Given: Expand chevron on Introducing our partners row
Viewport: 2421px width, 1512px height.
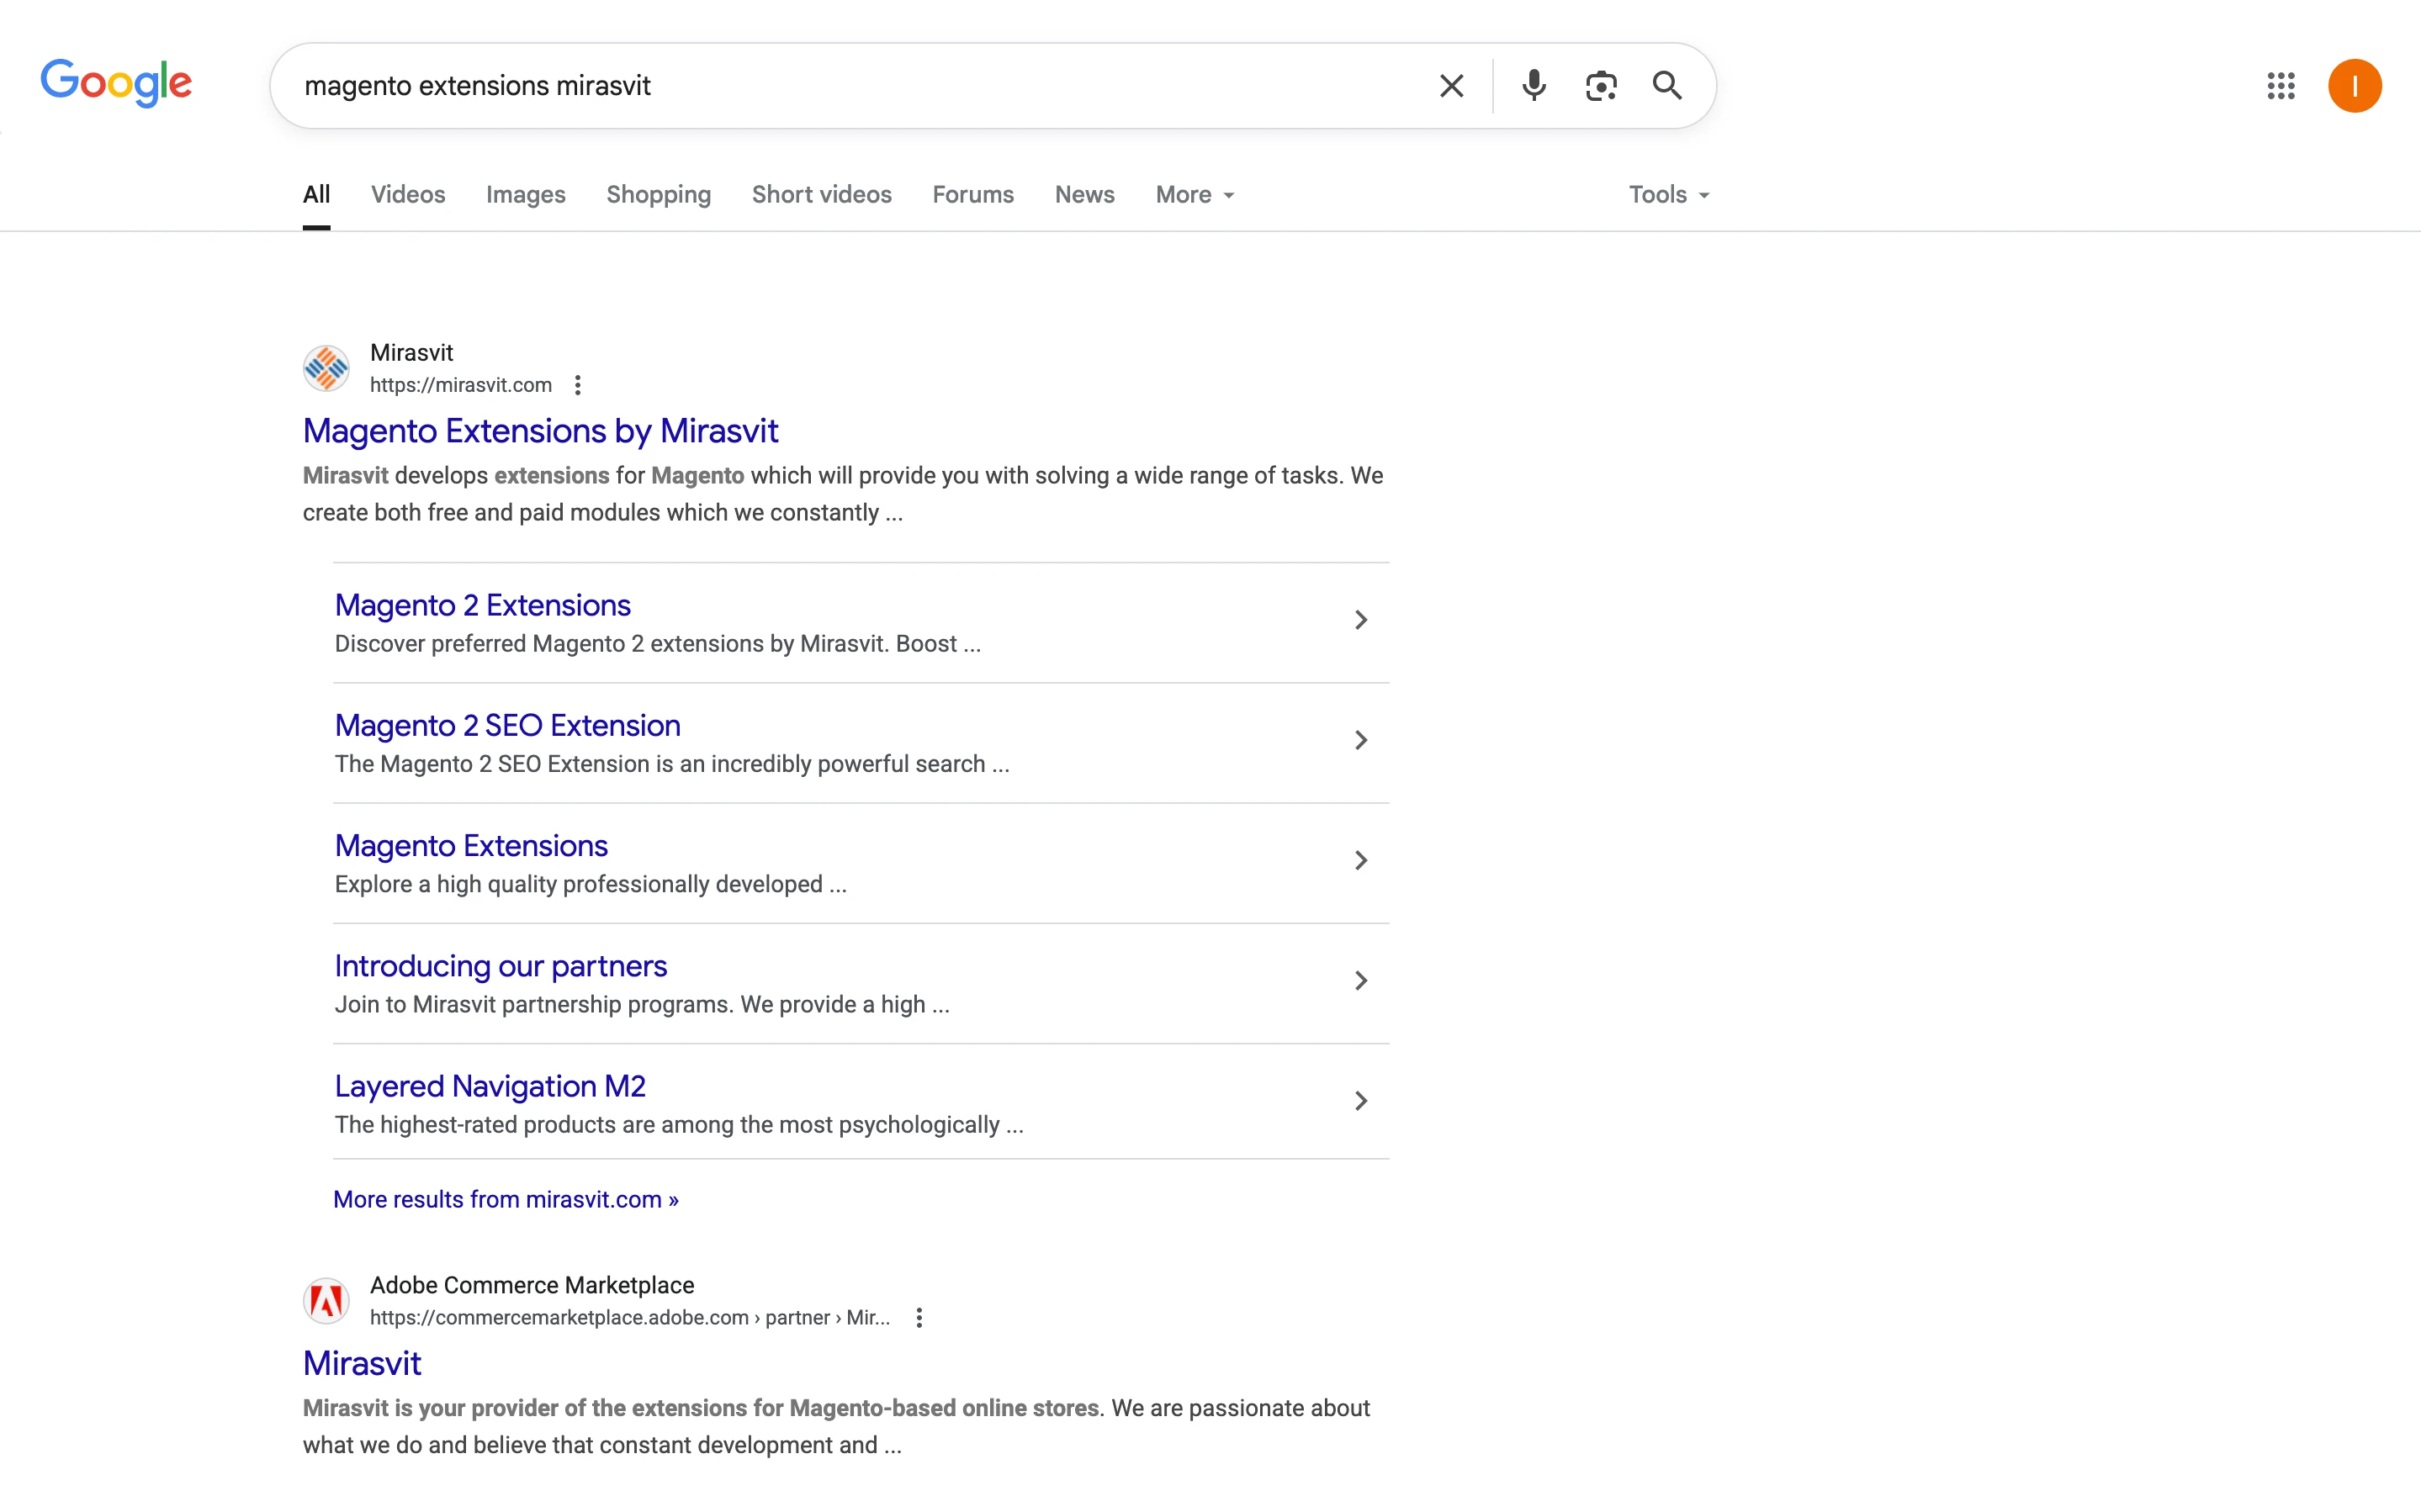Looking at the screenshot, I should click(1360, 980).
